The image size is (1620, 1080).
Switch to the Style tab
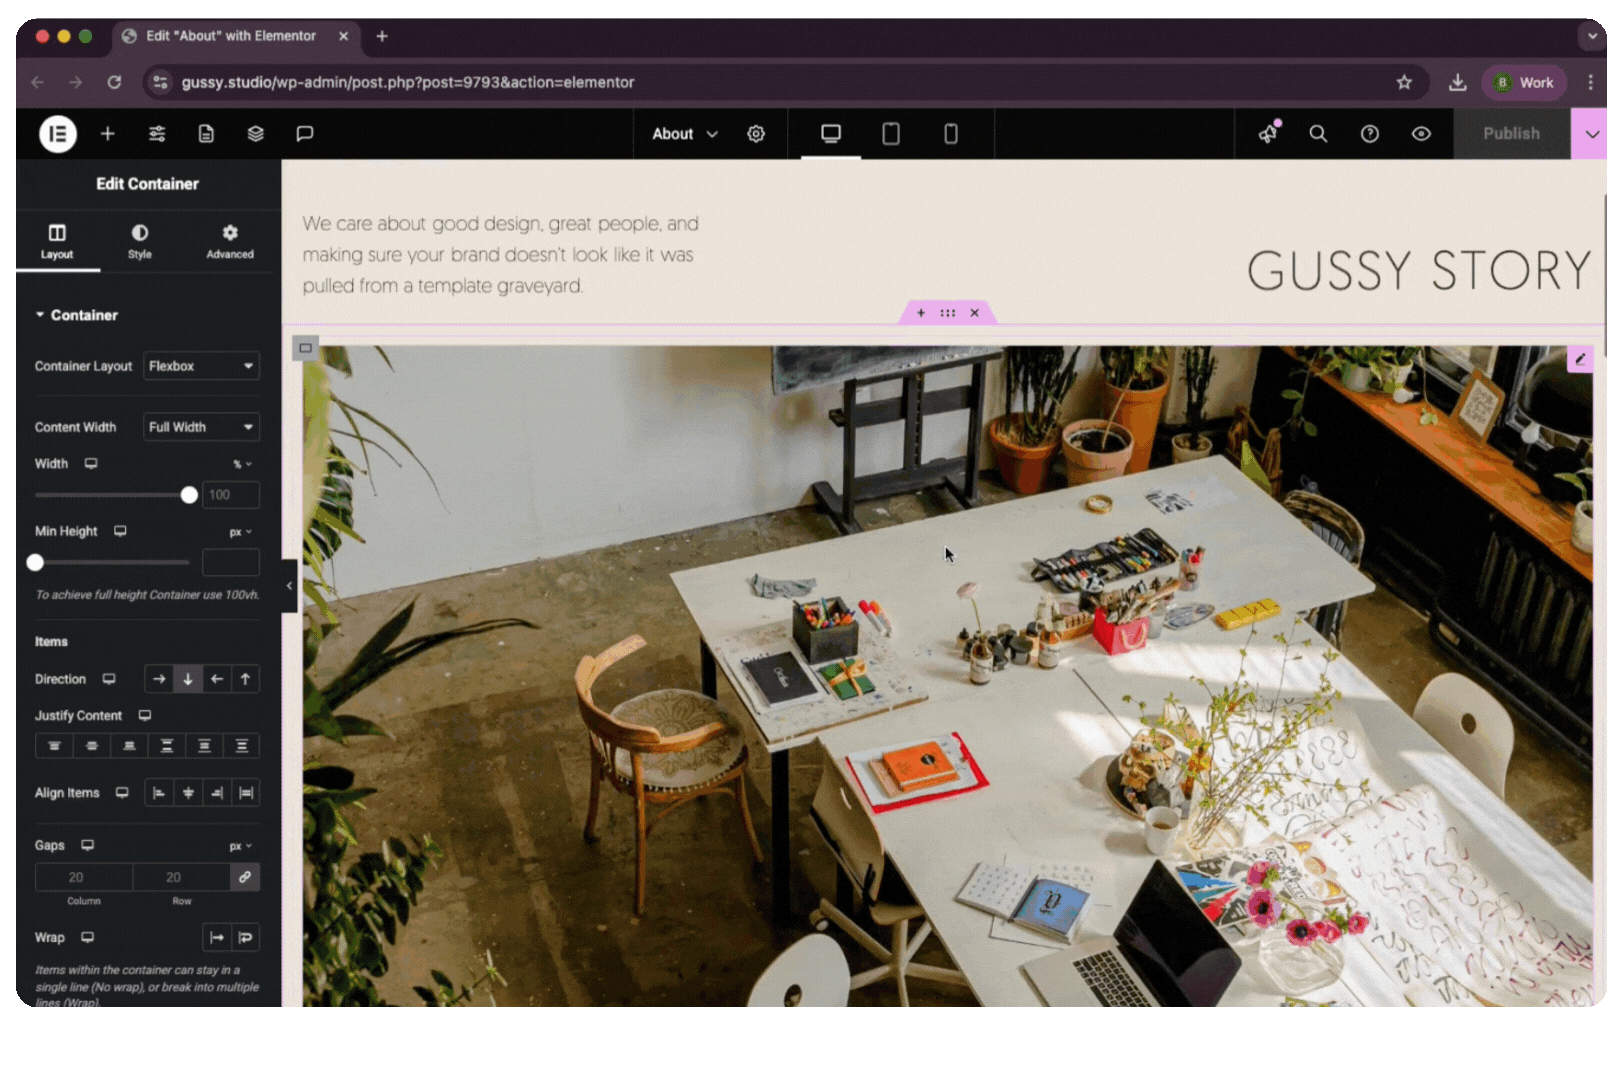pos(140,241)
